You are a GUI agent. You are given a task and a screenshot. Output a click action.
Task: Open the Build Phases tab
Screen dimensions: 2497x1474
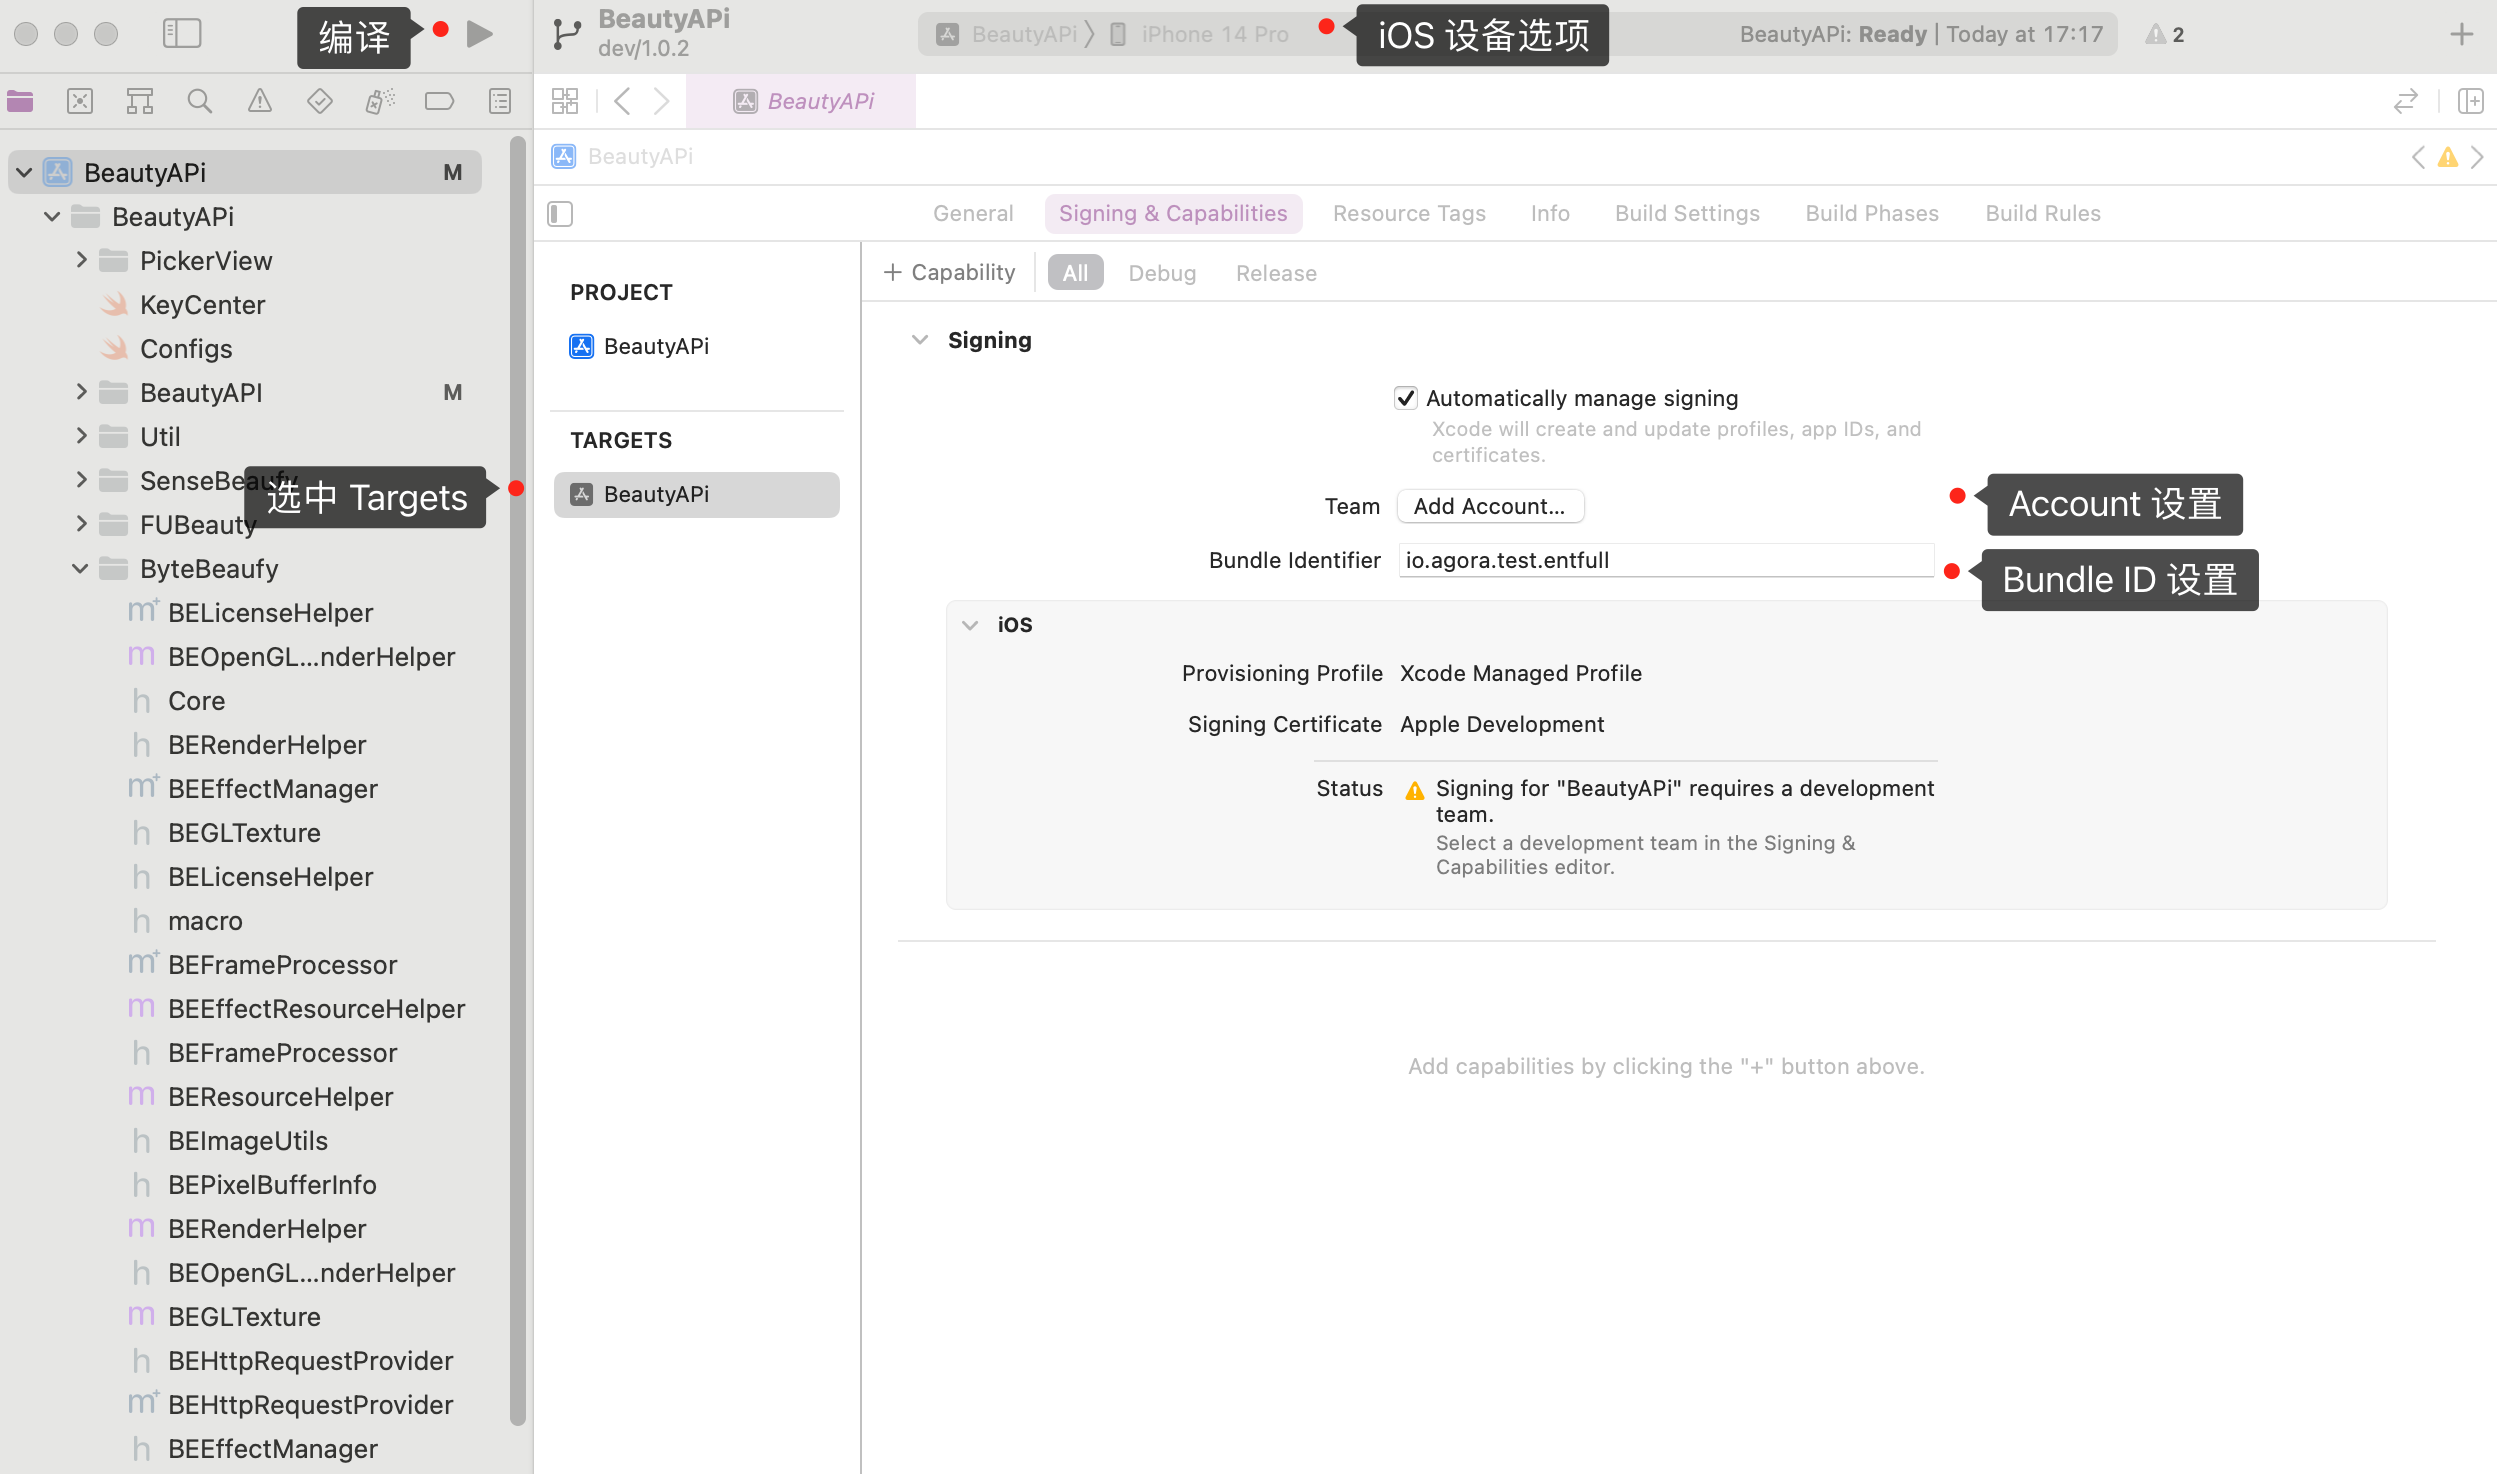[x=1872, y=213]
